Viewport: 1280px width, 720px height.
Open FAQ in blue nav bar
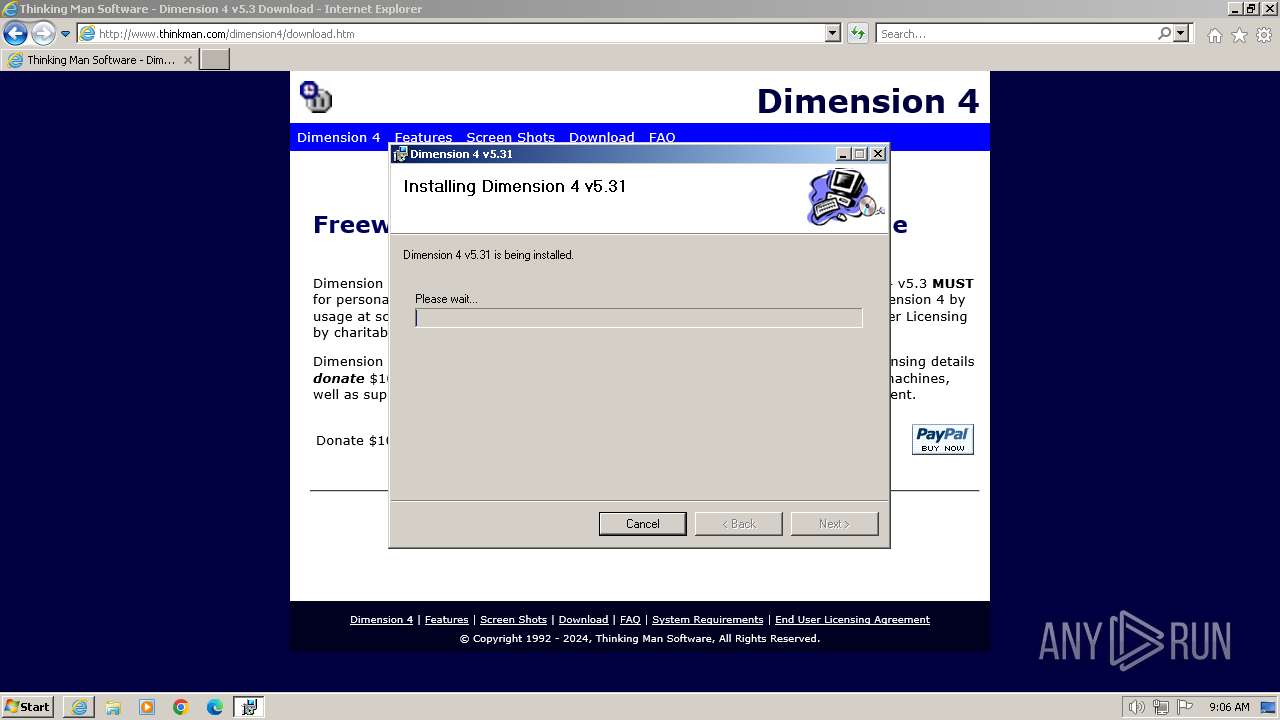coord(662,137)
